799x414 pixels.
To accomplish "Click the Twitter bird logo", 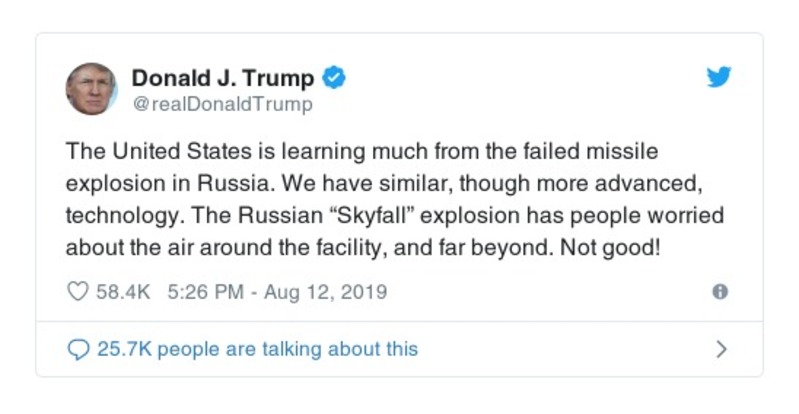I will 718,78.
